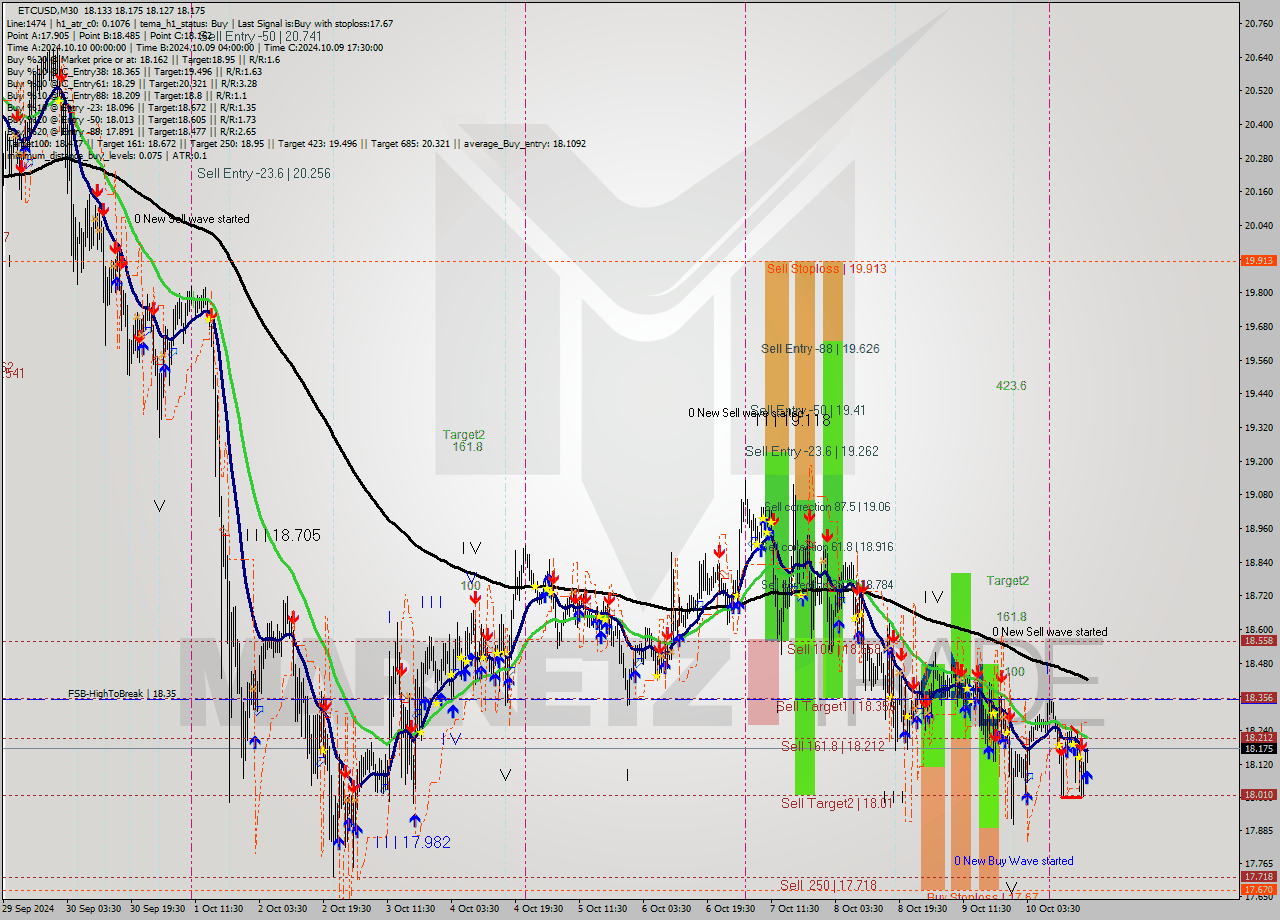Click the 18.558 price tag on price axis

[1258, 641]
